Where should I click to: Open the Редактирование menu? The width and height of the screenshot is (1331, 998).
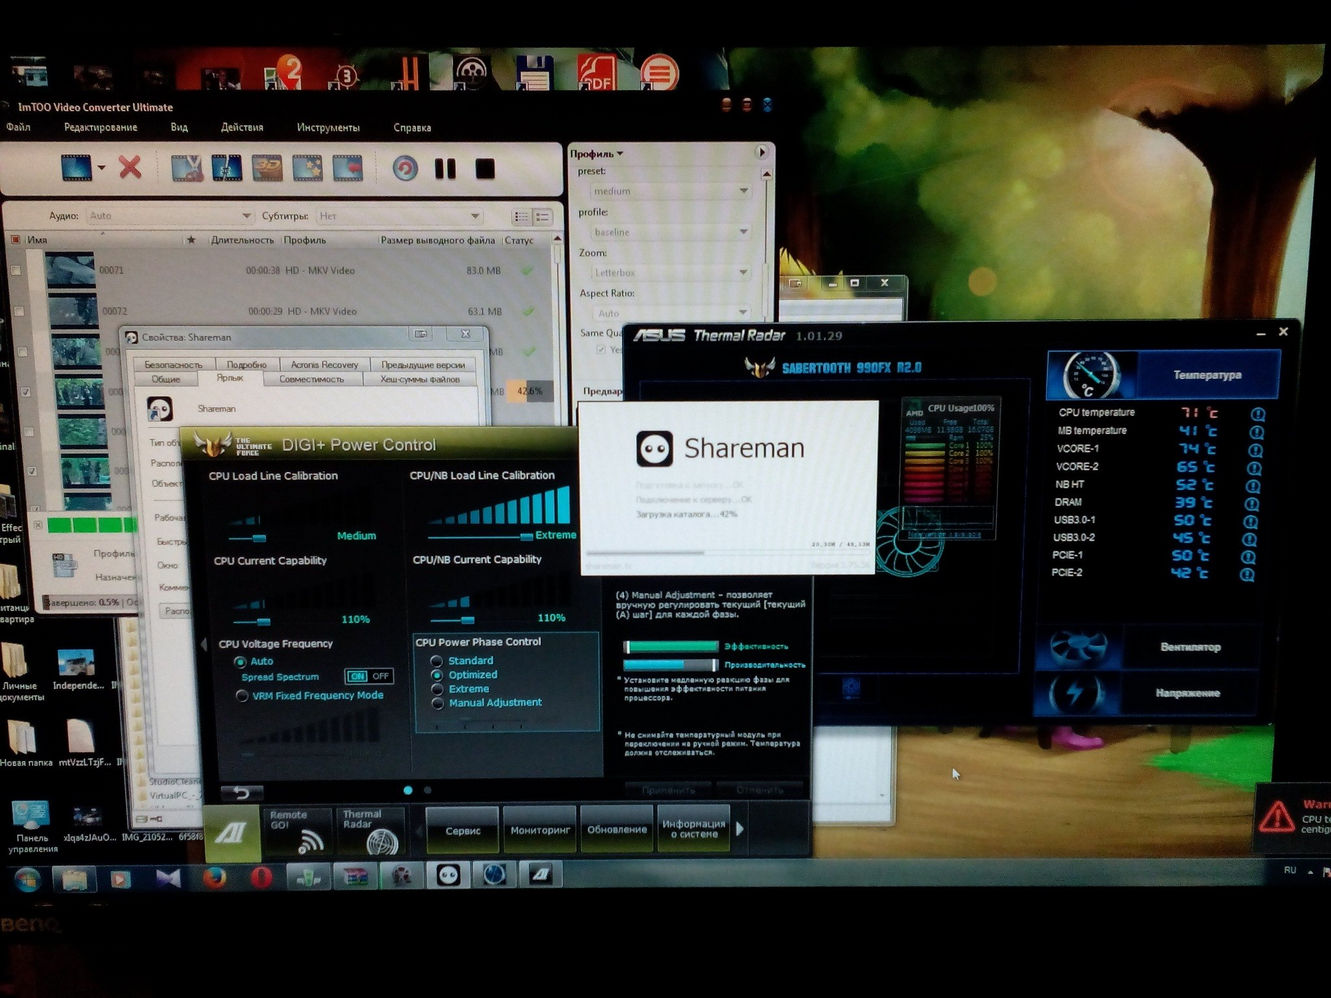[100, 127]
